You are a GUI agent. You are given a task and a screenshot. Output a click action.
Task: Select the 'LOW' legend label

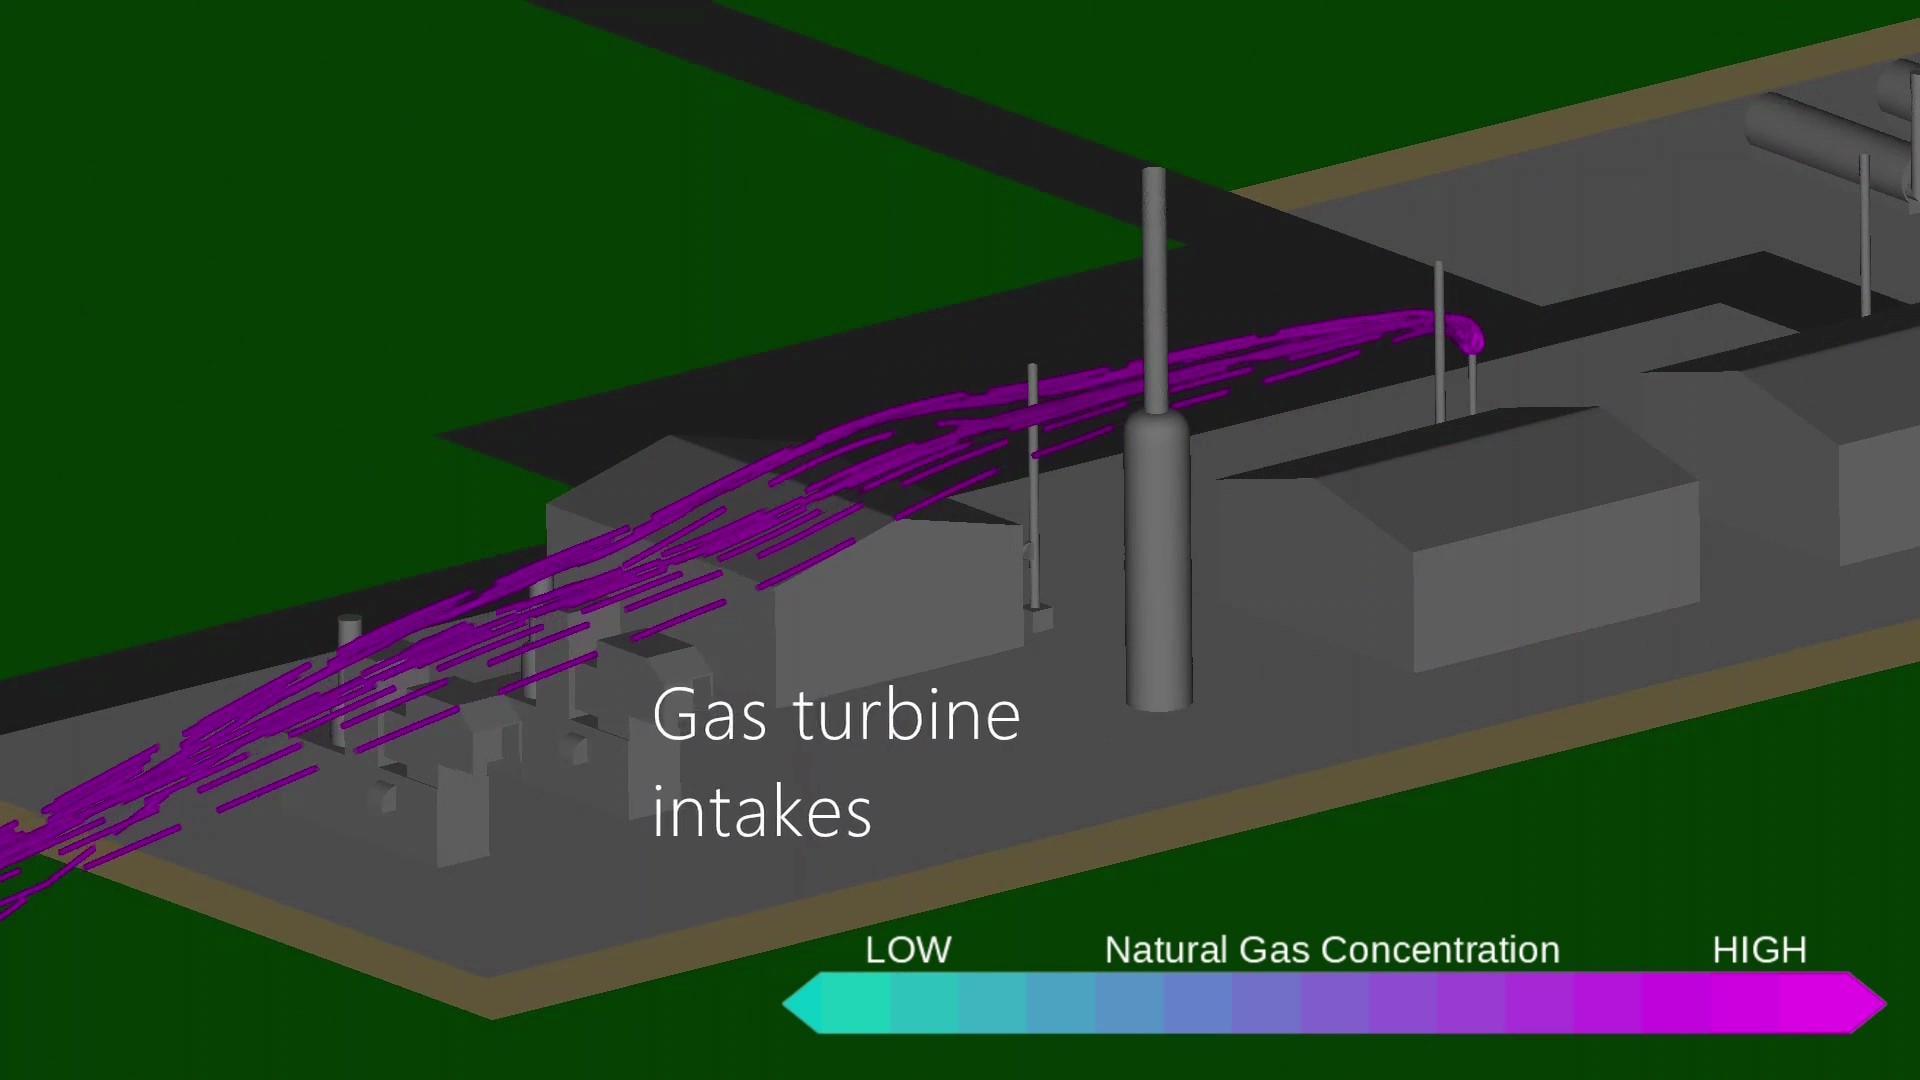pyautogui.click(x=908, y=950)
